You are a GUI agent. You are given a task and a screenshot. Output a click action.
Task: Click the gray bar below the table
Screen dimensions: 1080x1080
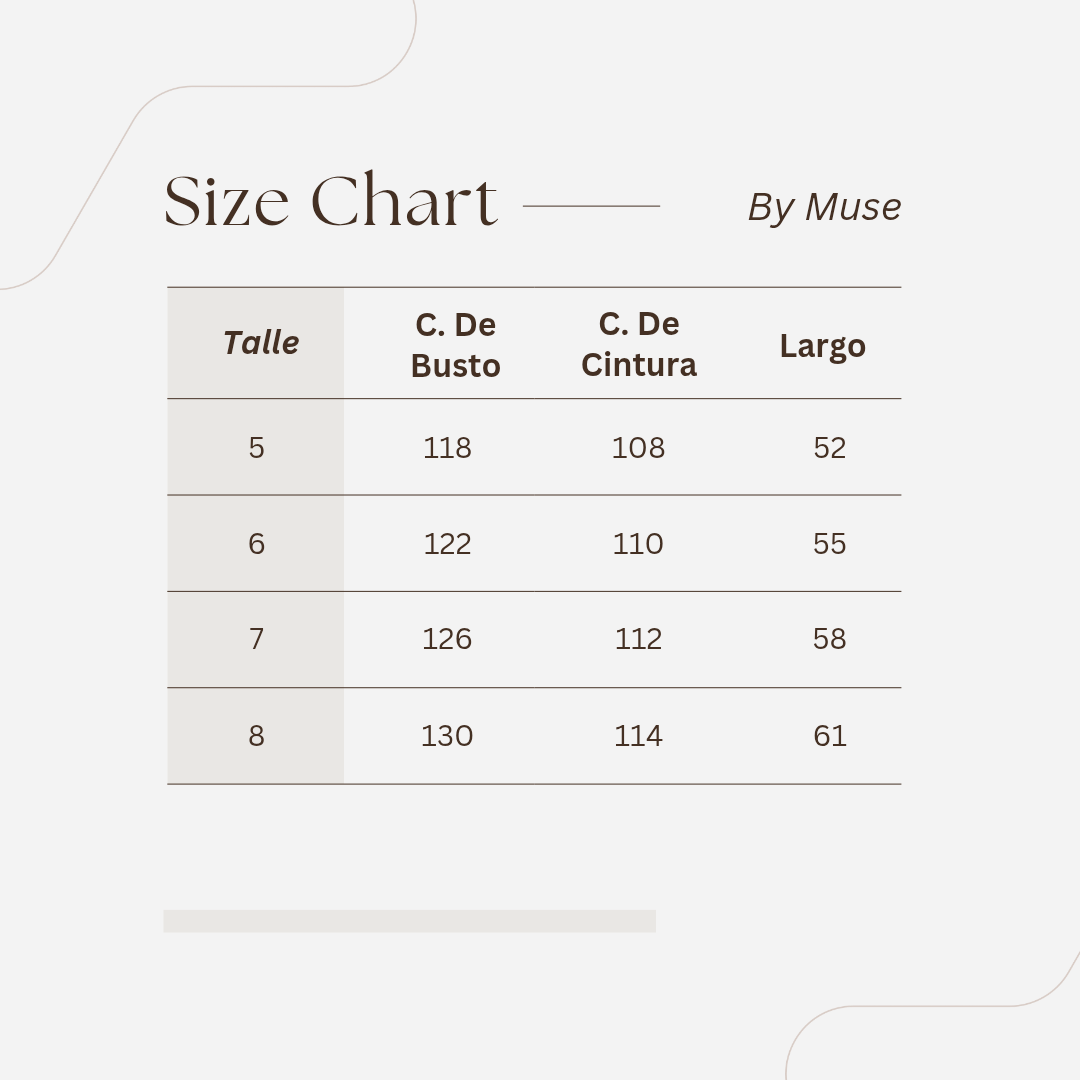coord(409,921)
